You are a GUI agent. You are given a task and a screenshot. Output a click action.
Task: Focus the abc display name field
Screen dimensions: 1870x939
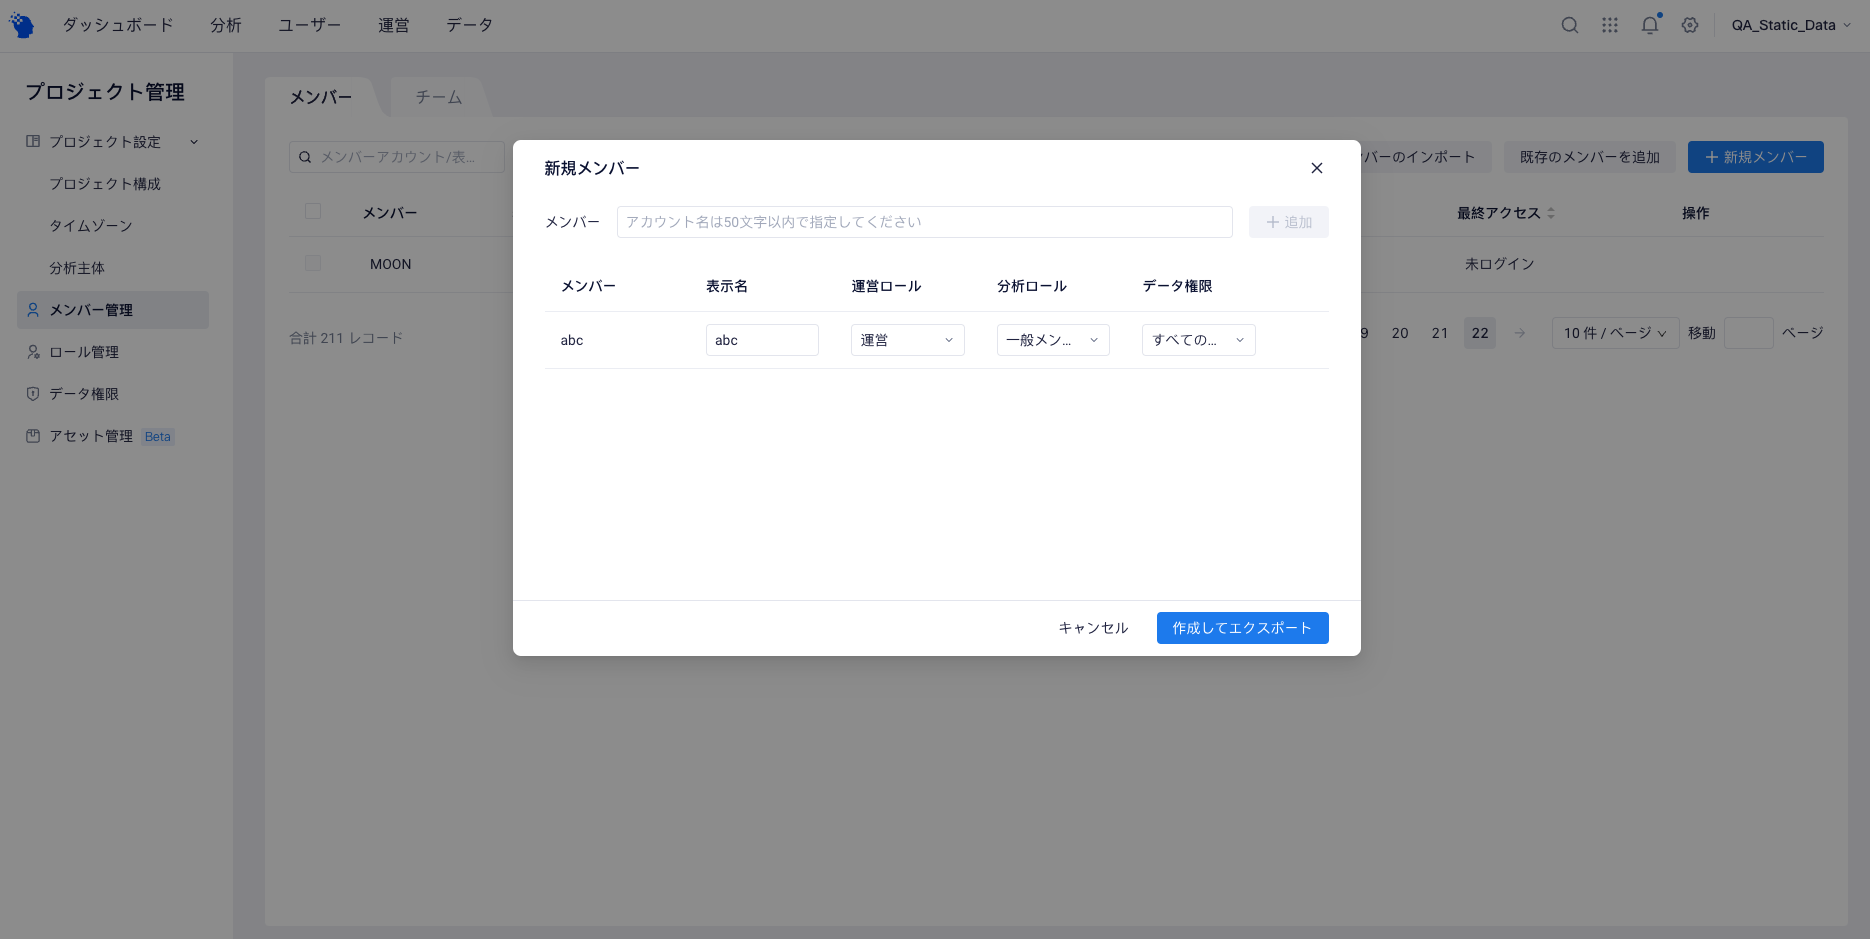click(x=762, y=340)
